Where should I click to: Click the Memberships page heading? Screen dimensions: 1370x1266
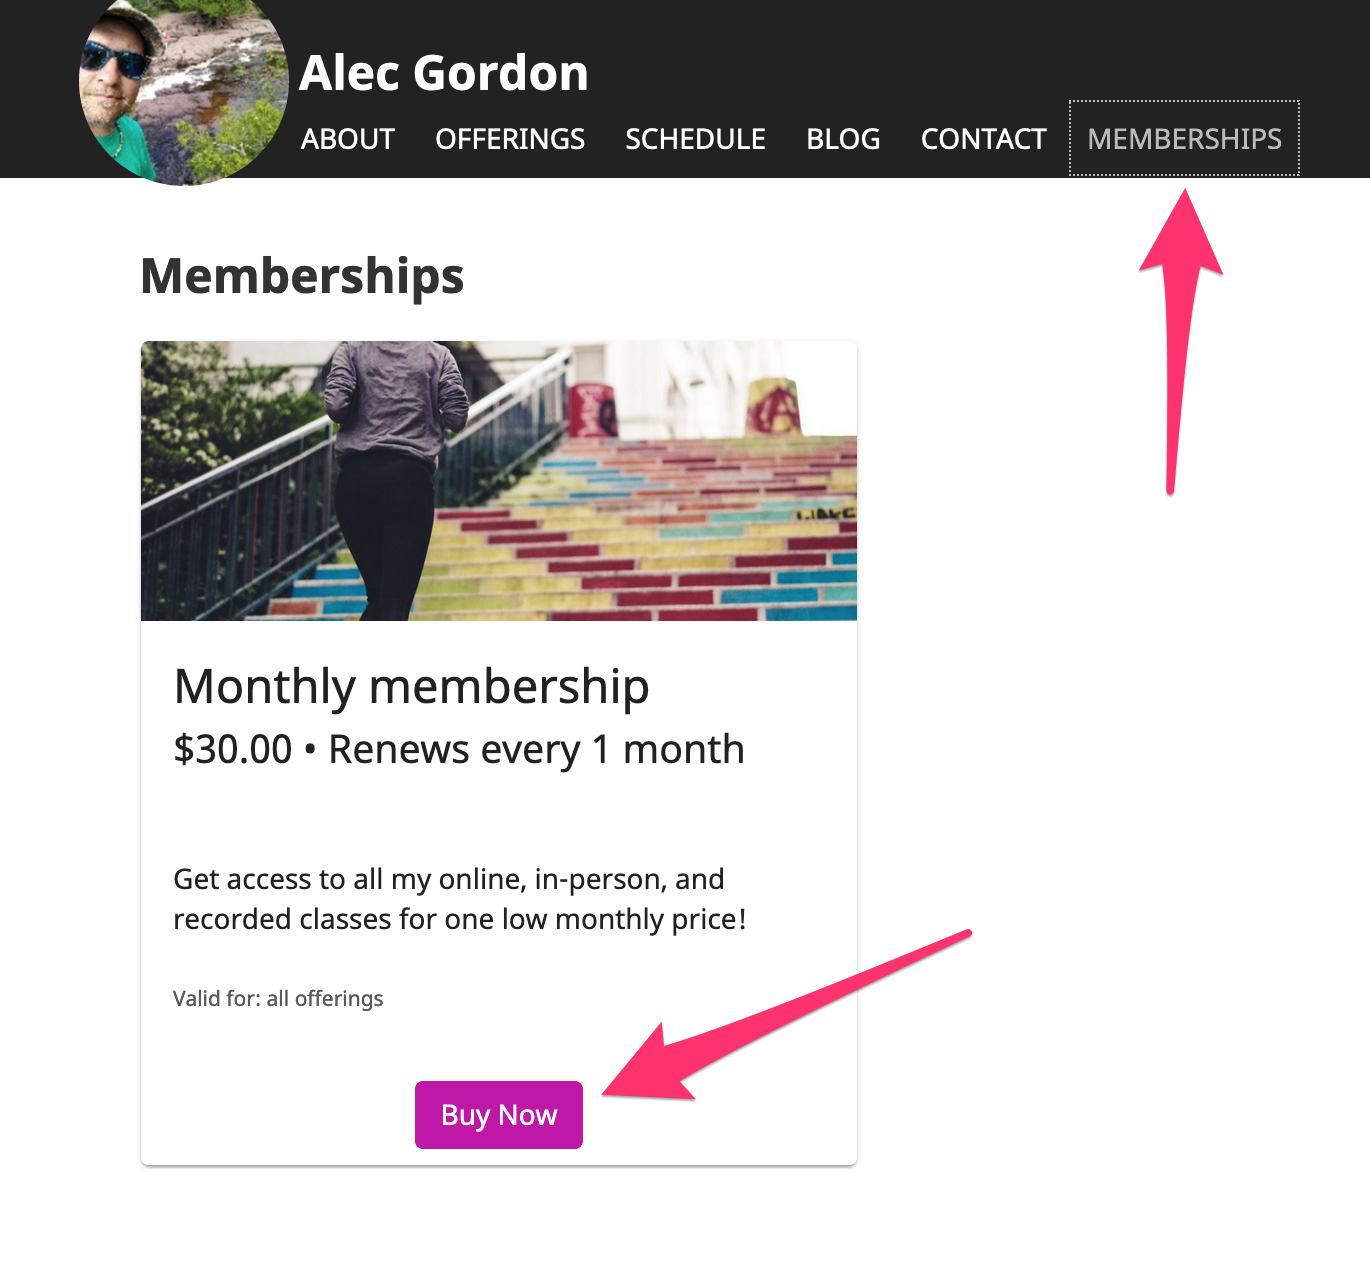302,276
